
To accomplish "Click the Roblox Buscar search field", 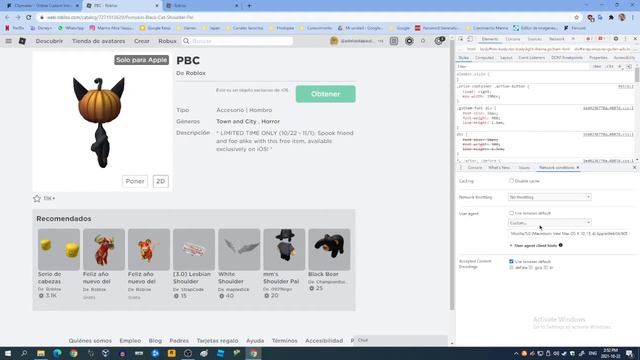I will [238, 41].
